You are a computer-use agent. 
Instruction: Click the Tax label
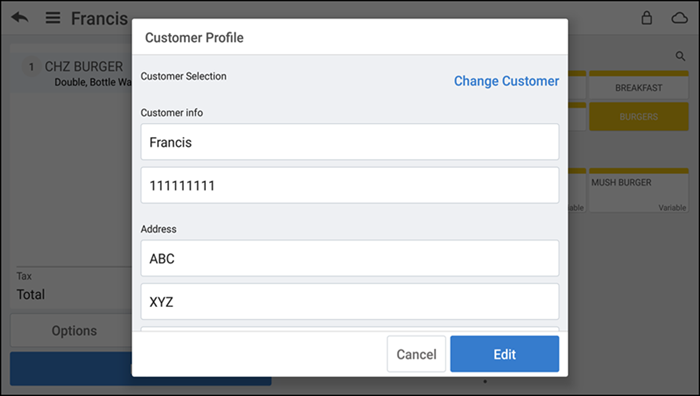[x=24, y=276]
